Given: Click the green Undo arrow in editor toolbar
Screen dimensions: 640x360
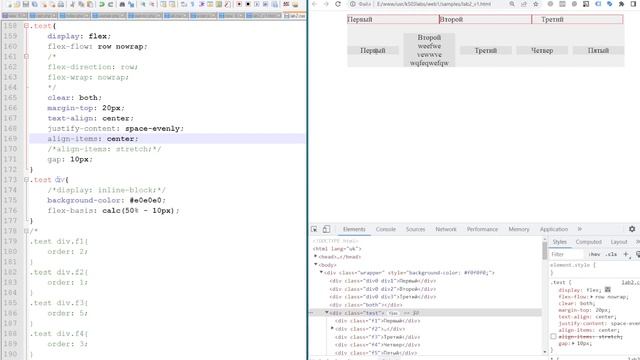Looking at the screenshot, I should (102, 4).
